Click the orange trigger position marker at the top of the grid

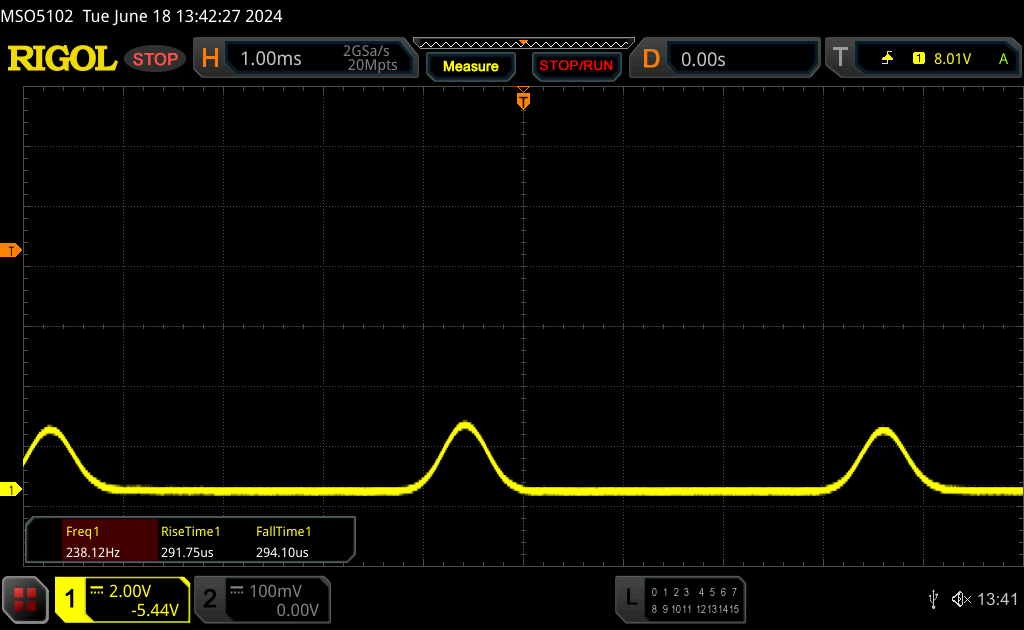[x=523, y=99]
